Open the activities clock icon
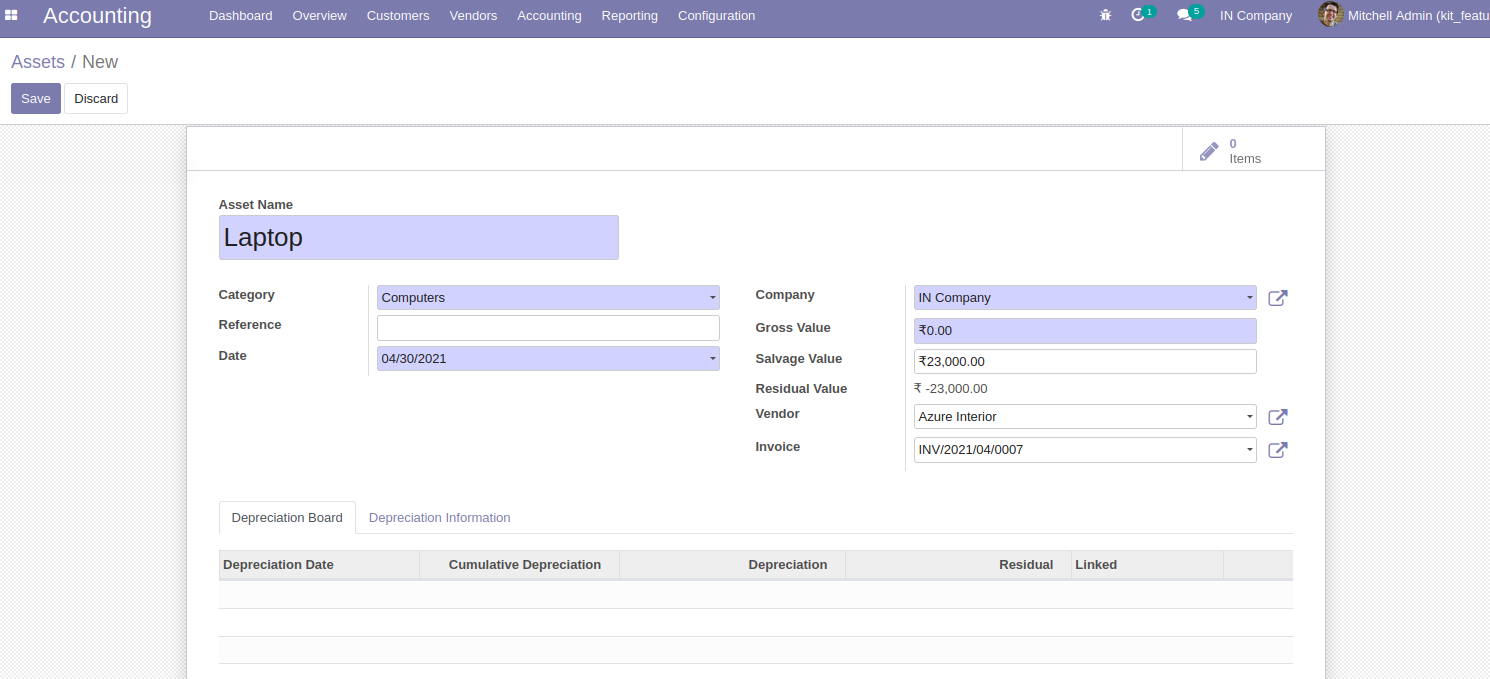Viewport: 1490px width, 679px height. (1138, 16)
